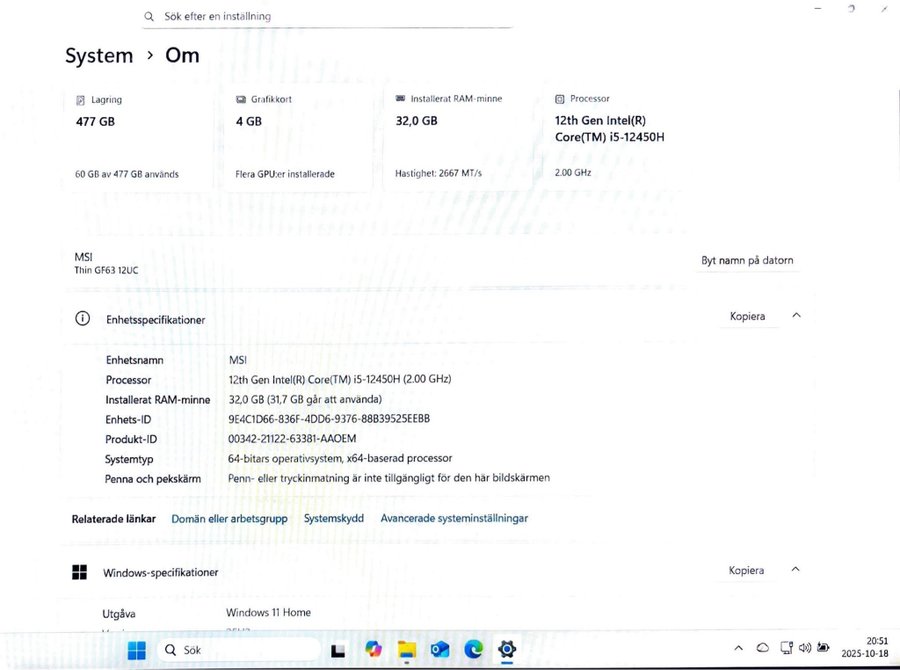The width and height of the screenshot is (900, 670).
Task: Navigate to System in the breadcrumb
Action: [x=99, y=56]
